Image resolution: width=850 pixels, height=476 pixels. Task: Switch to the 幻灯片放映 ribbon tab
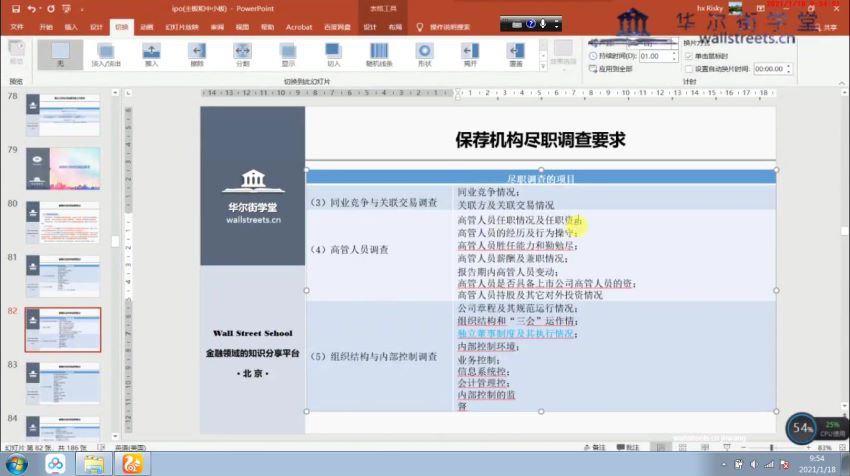pyautogui.click(x=178, y=27)
